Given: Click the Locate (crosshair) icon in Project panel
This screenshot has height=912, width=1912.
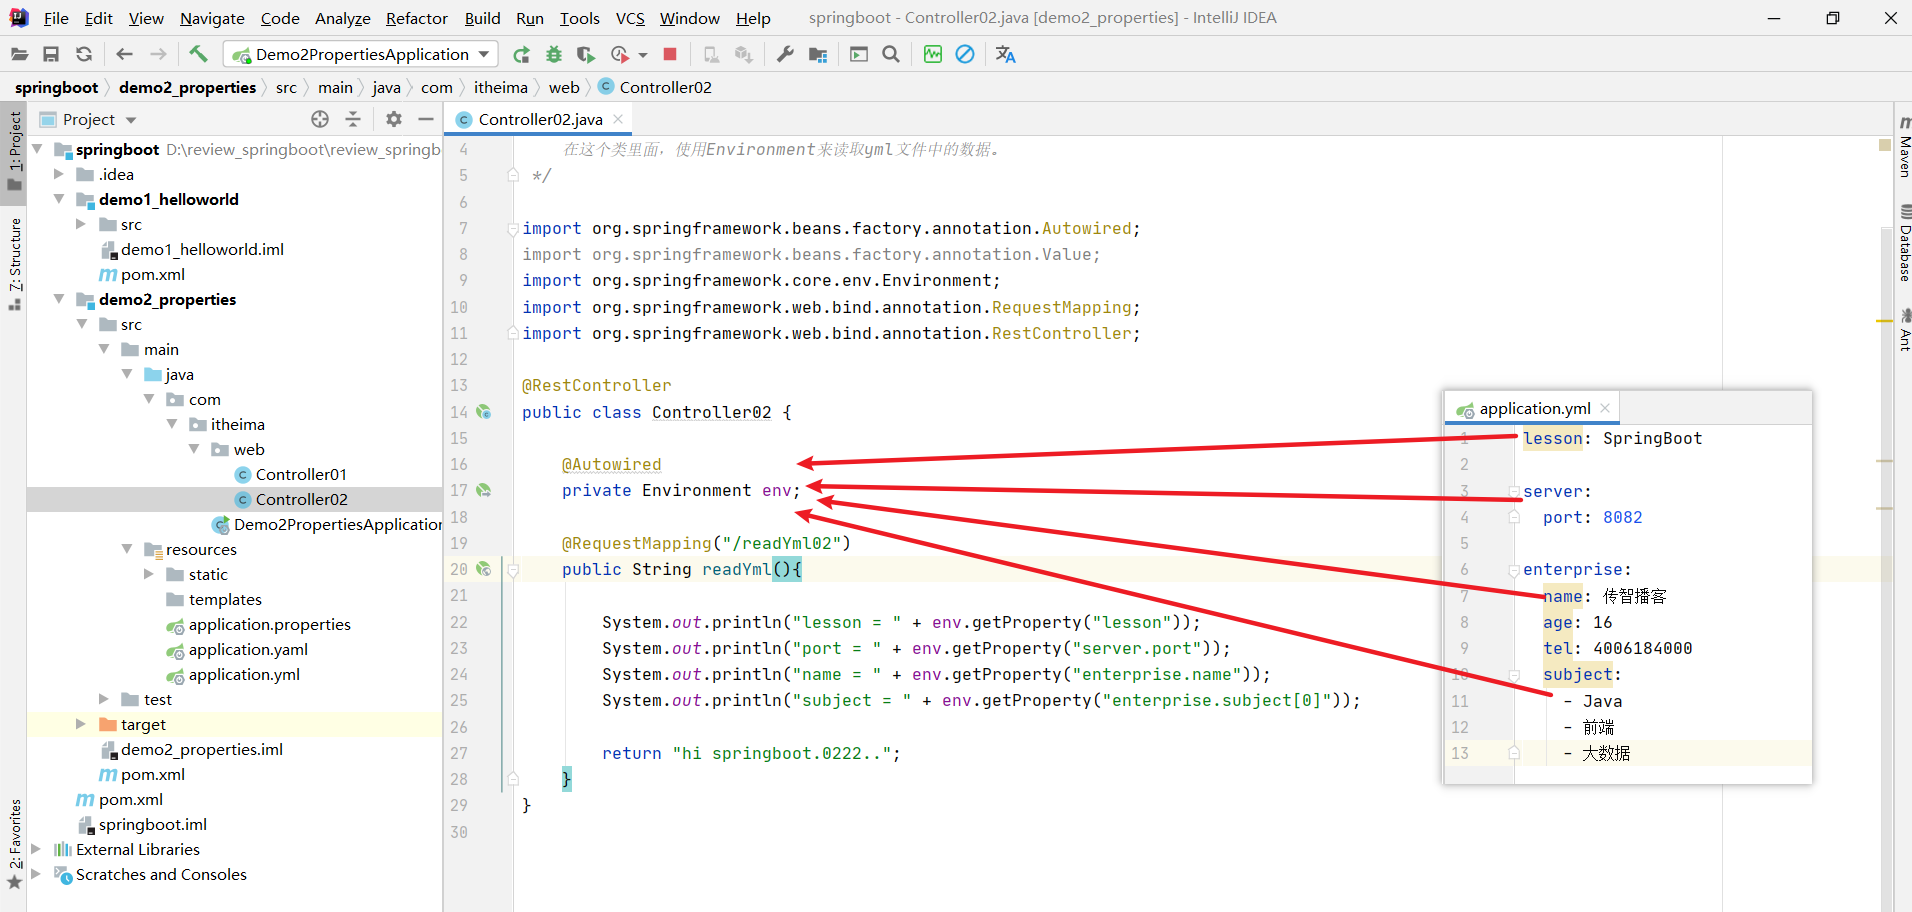Looking at the screenshot, I should pos(320,119).
